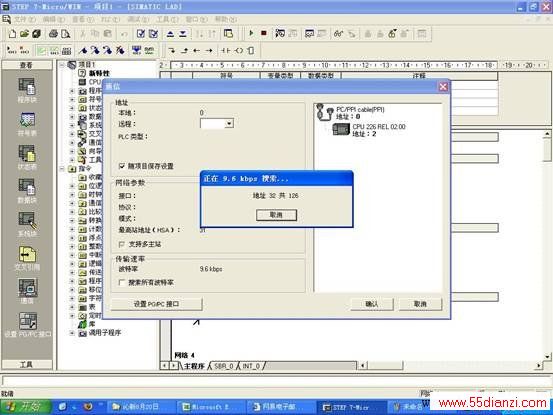Toggle 随项目保存设置 checkbox
The width and height of the screenshot is (553, 415).
coord(122,166)
